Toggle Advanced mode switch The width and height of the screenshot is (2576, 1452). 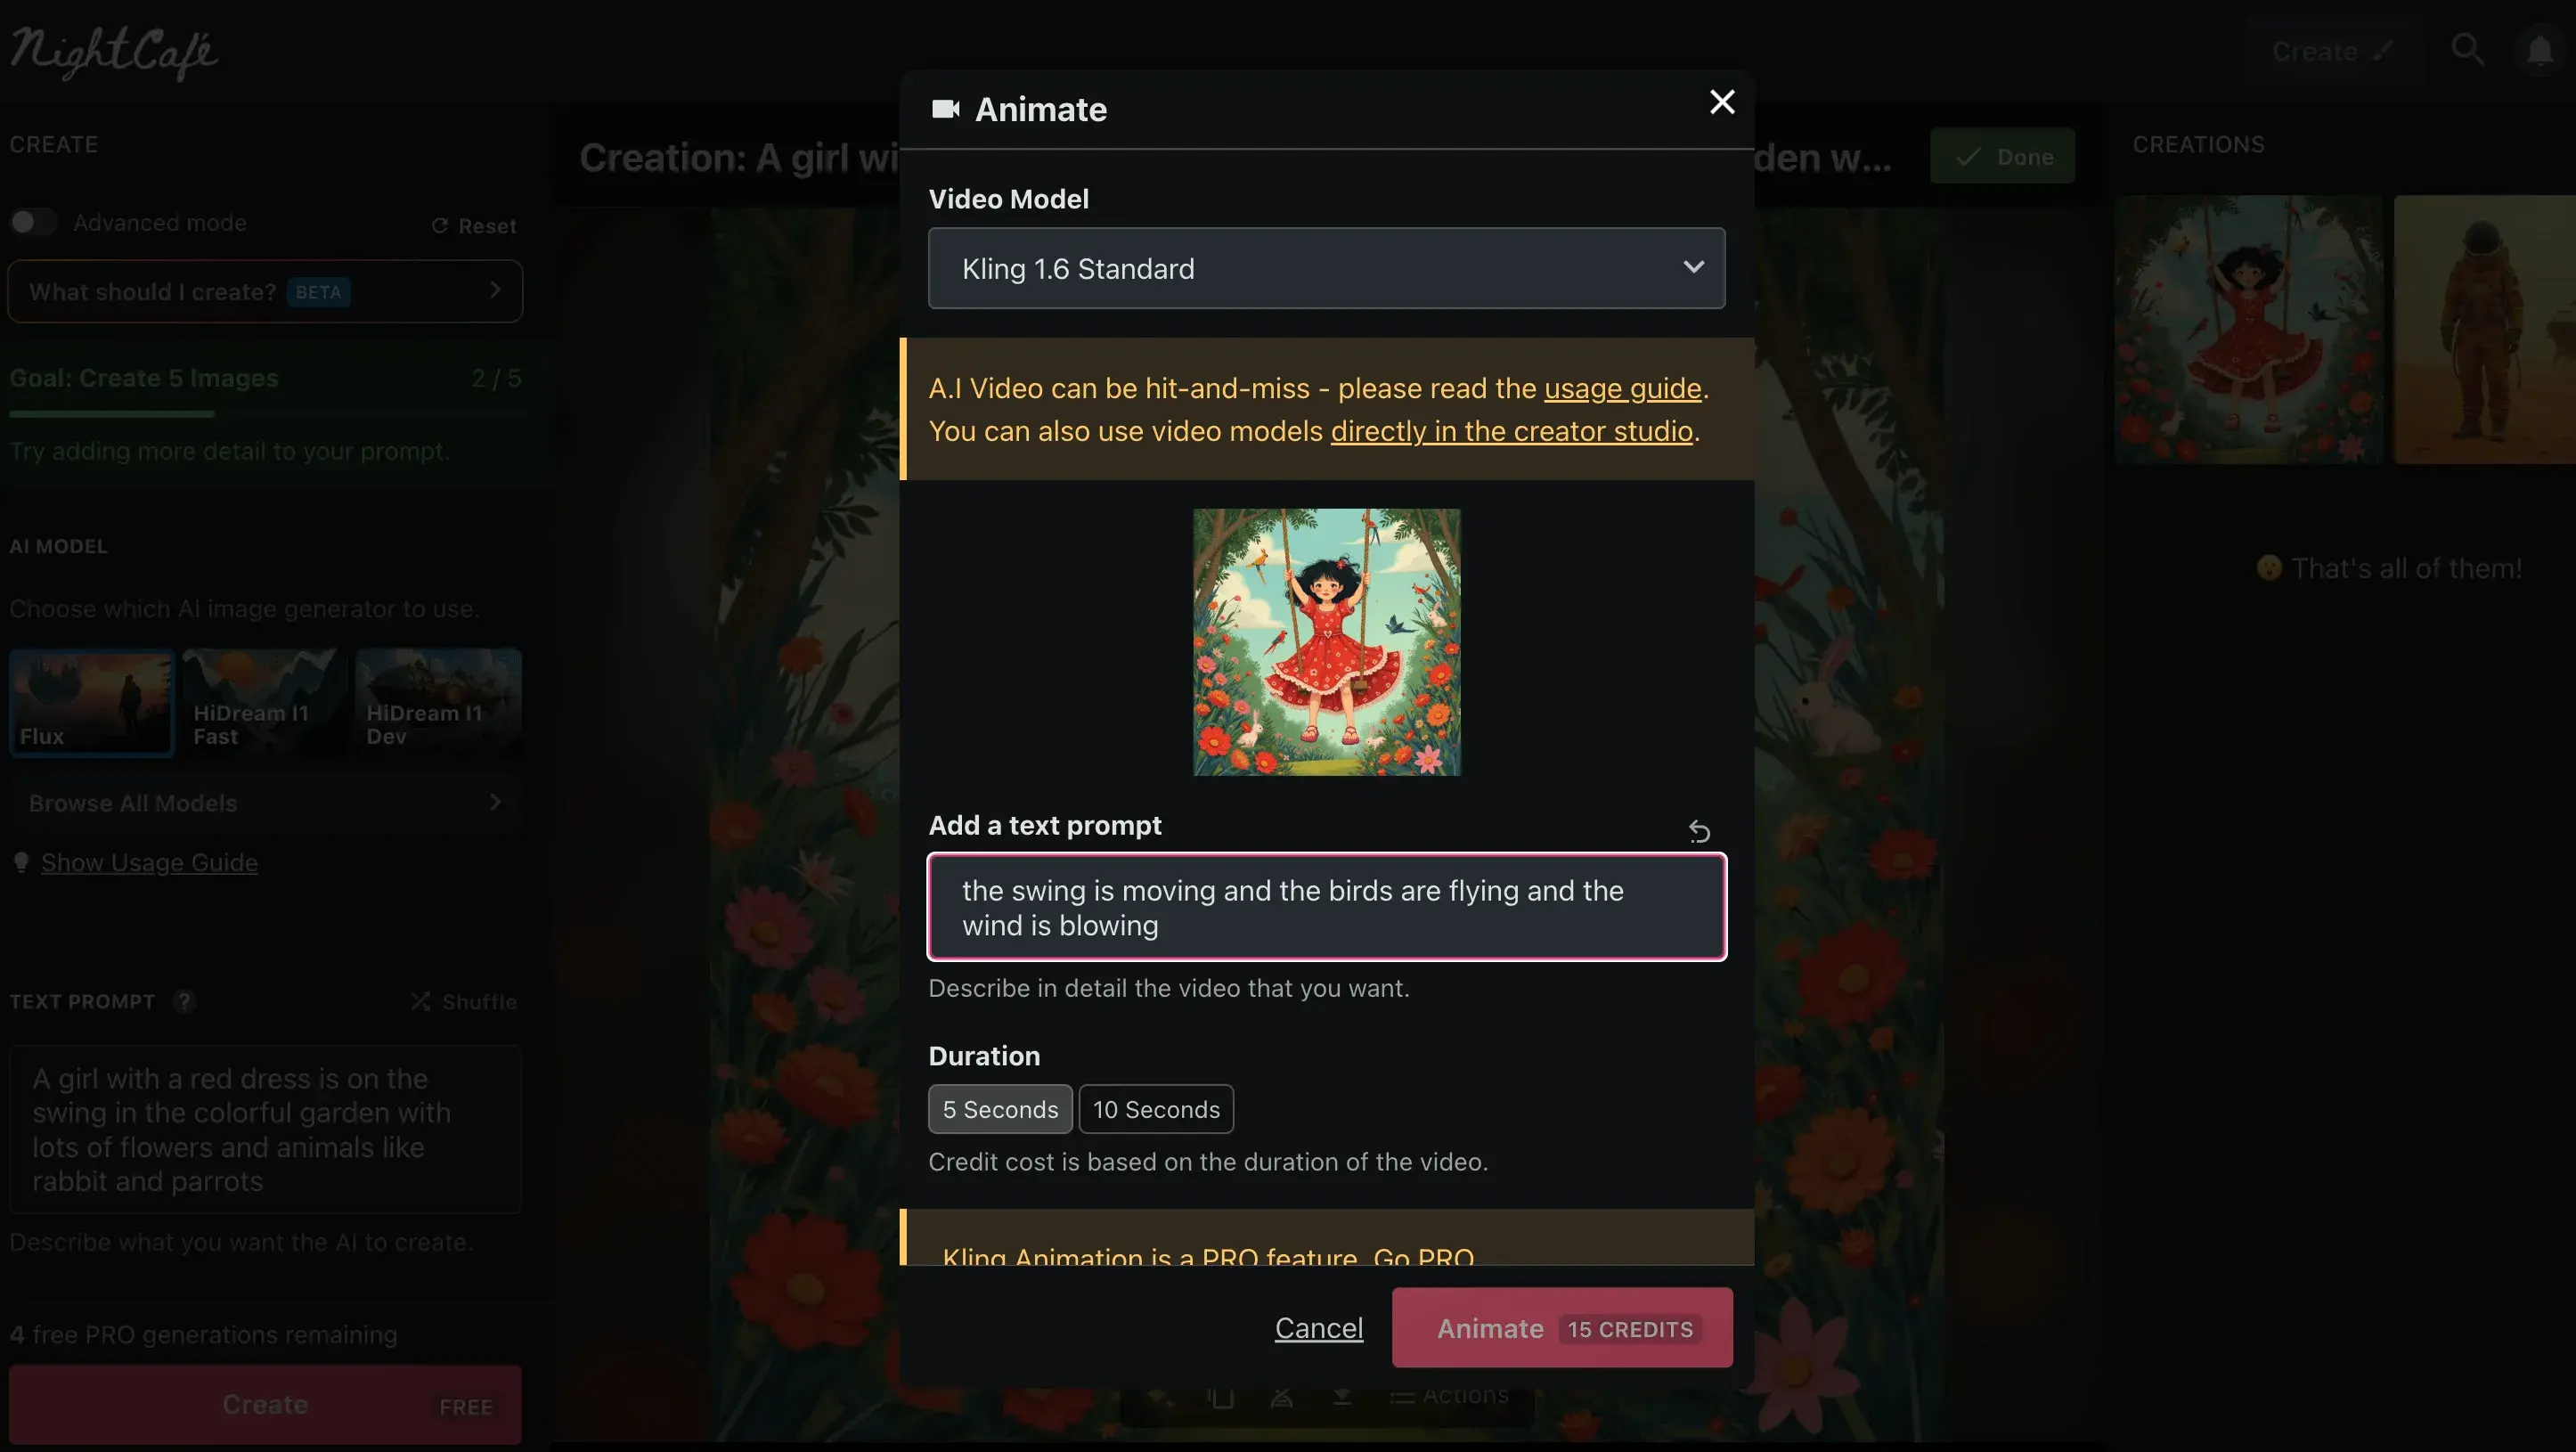[x=33, y=222]
